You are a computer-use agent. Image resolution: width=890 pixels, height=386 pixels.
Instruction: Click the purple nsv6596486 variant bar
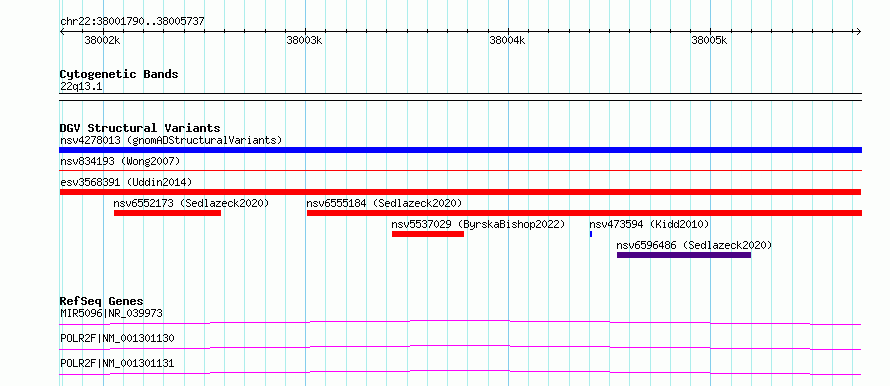click(684, 255)
